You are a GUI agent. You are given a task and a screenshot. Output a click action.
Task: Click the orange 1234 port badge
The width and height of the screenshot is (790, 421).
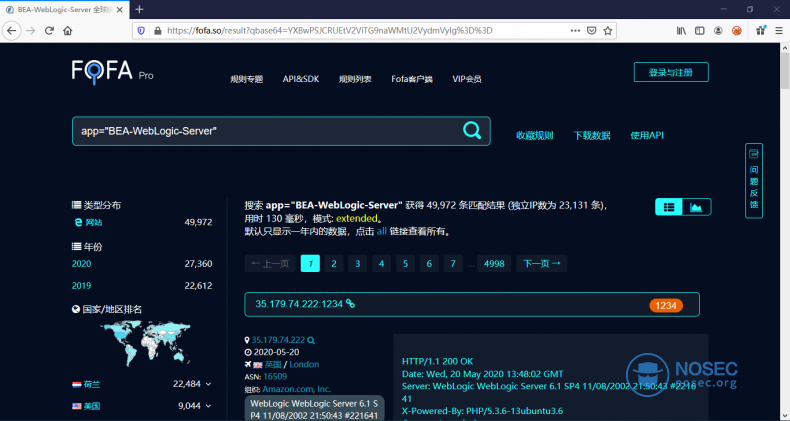tap(666, 306)
